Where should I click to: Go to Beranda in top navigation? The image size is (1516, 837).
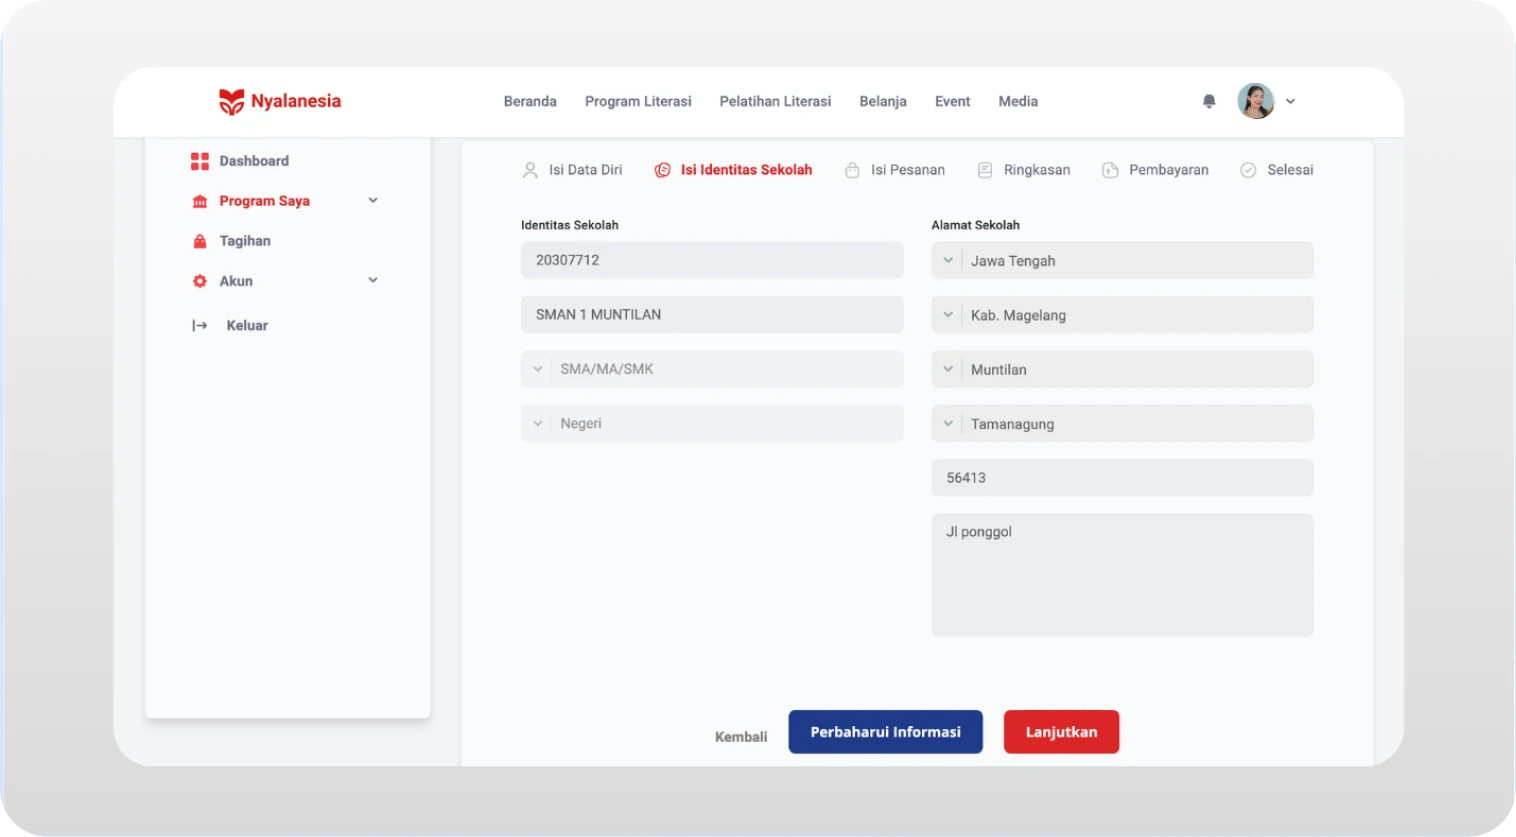click(x=530, y=101)
